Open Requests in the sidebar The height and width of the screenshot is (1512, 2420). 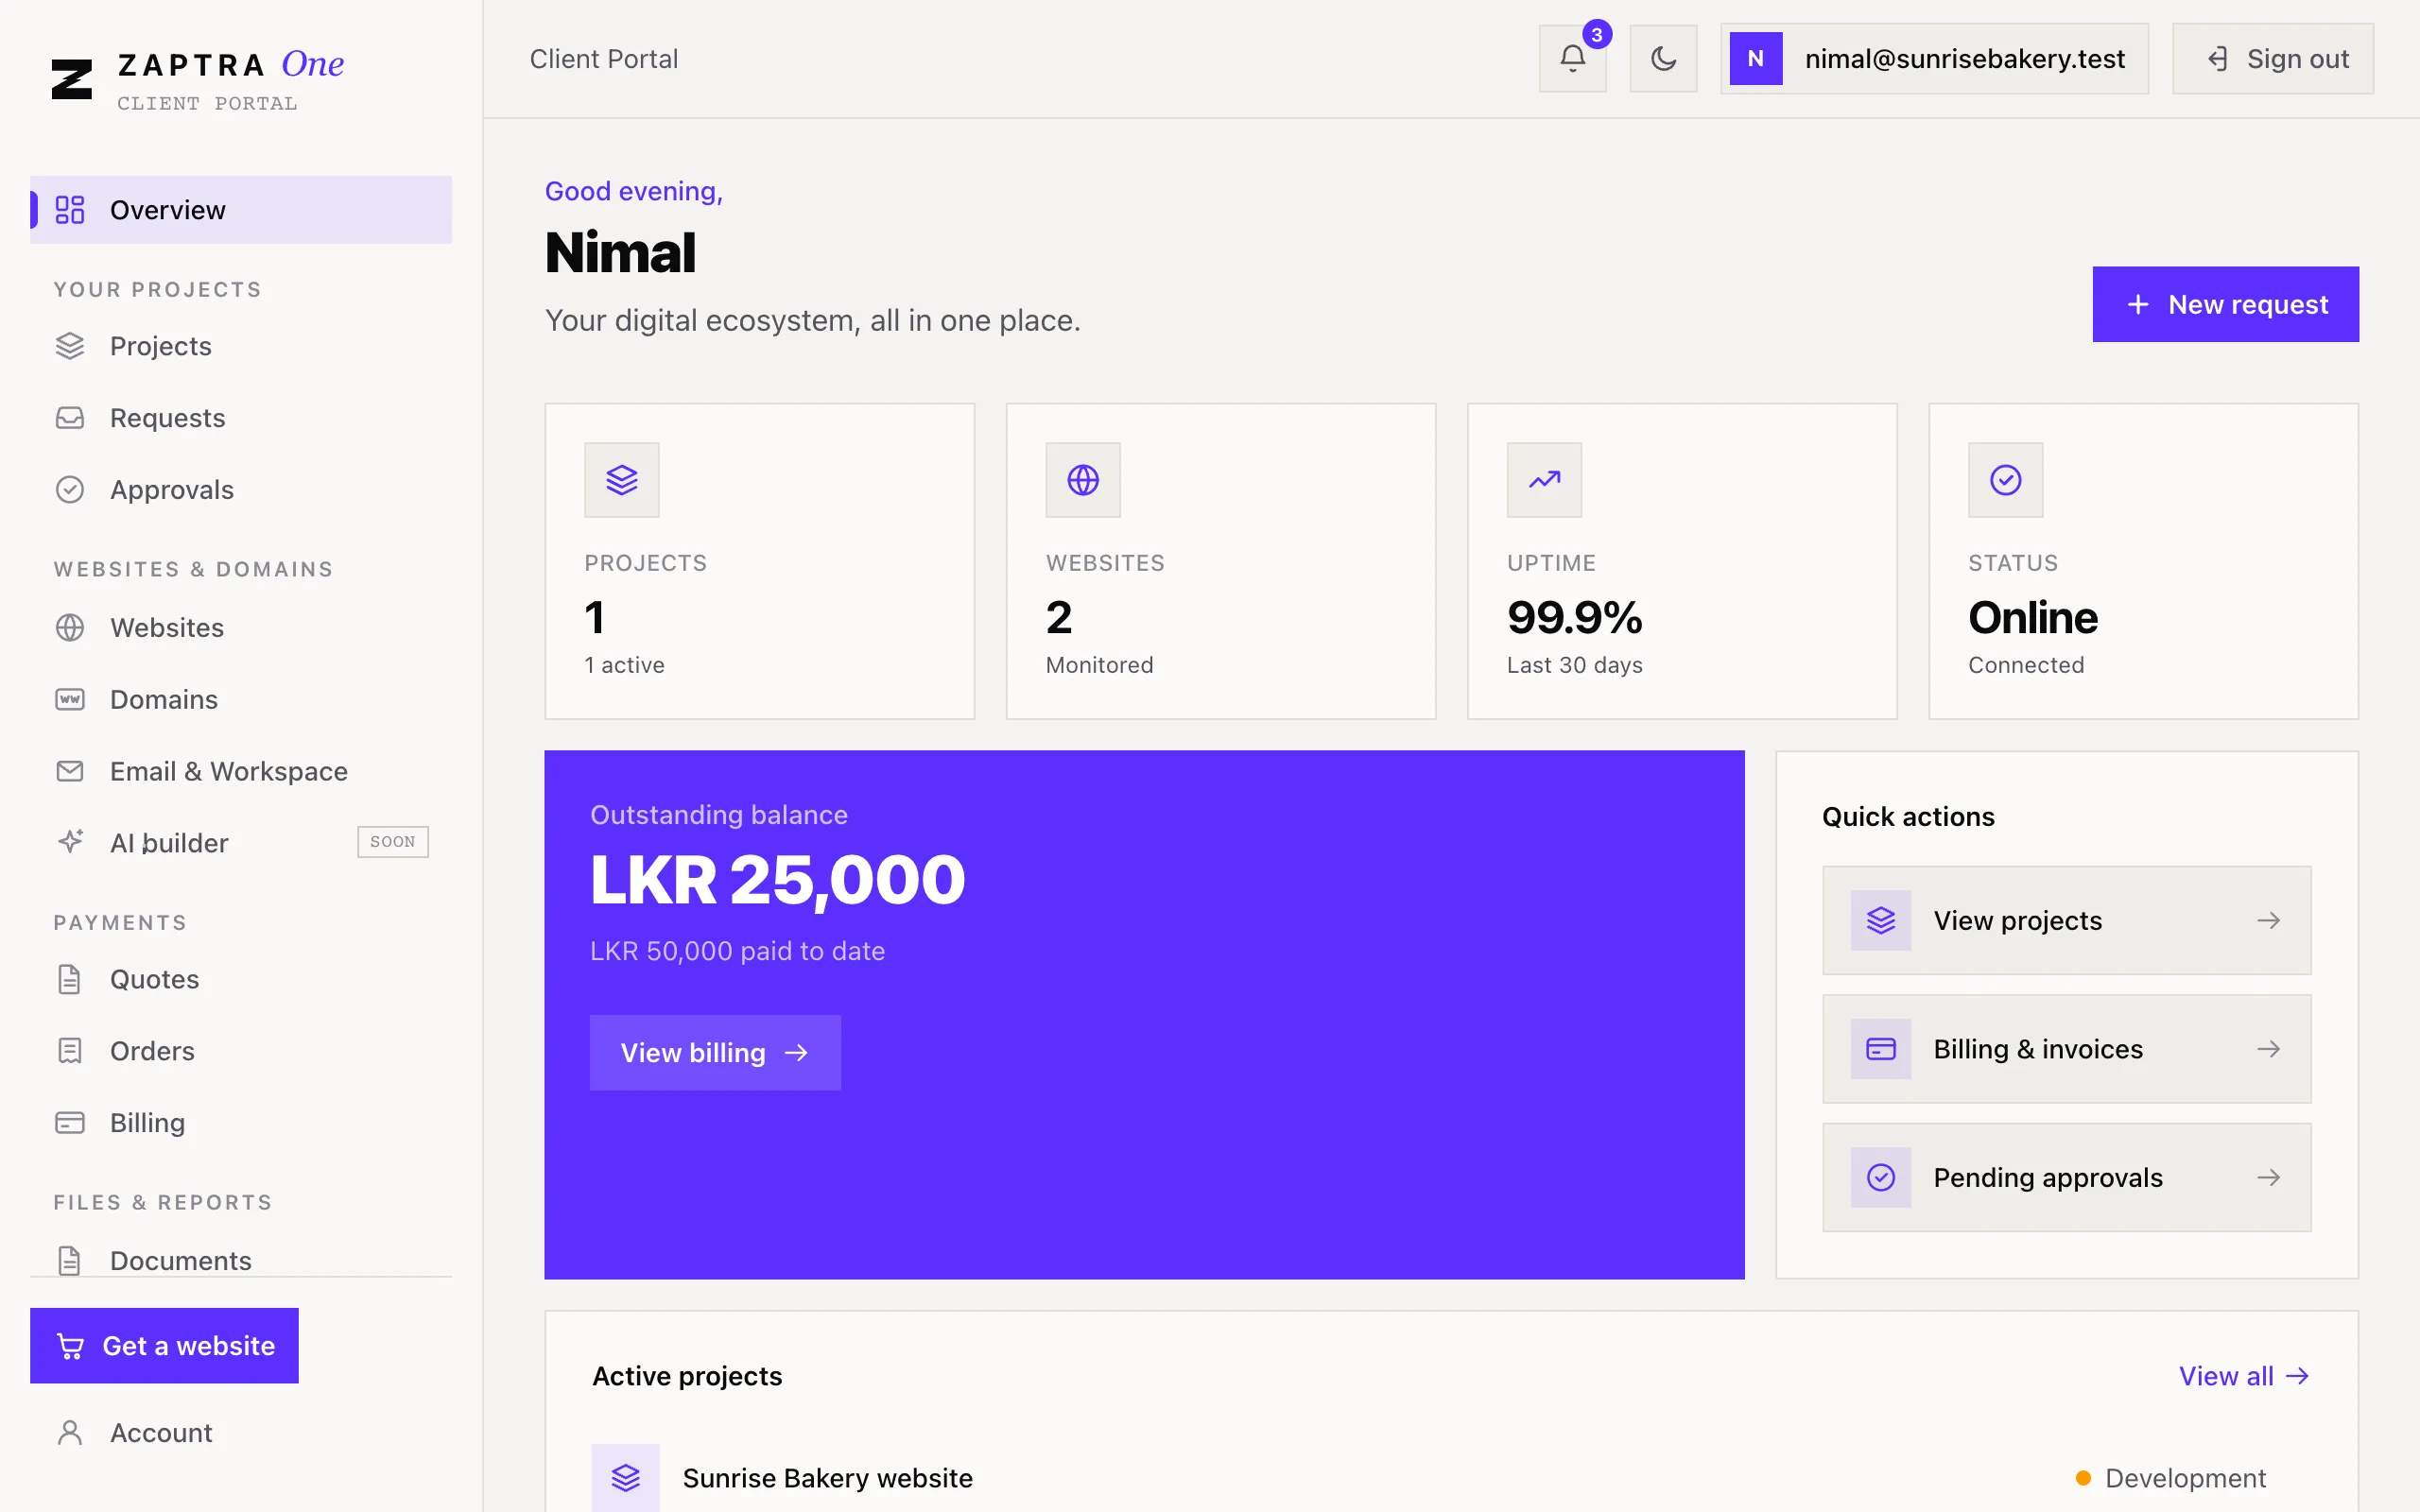(x=241, y=418)
